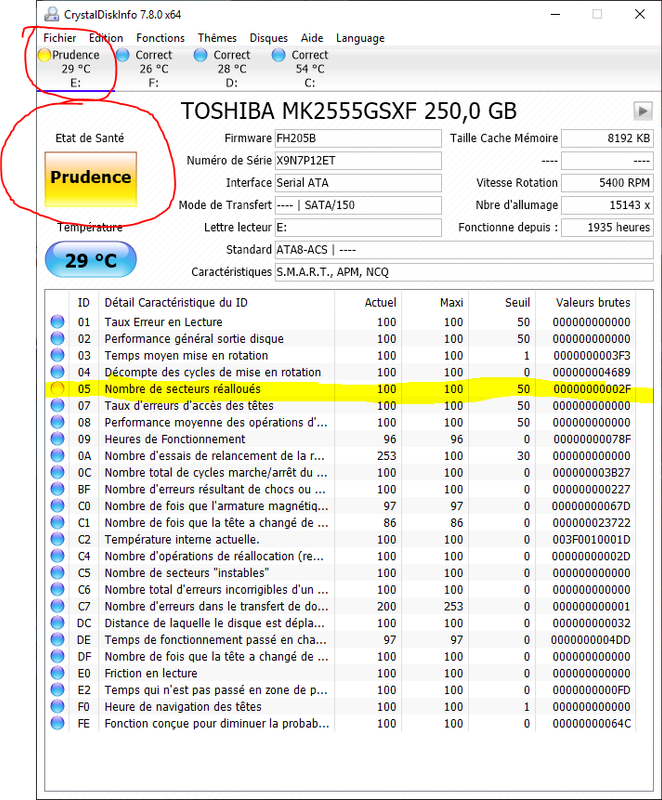
Task: Open the Aide menu
Action: tap(312, 38)
